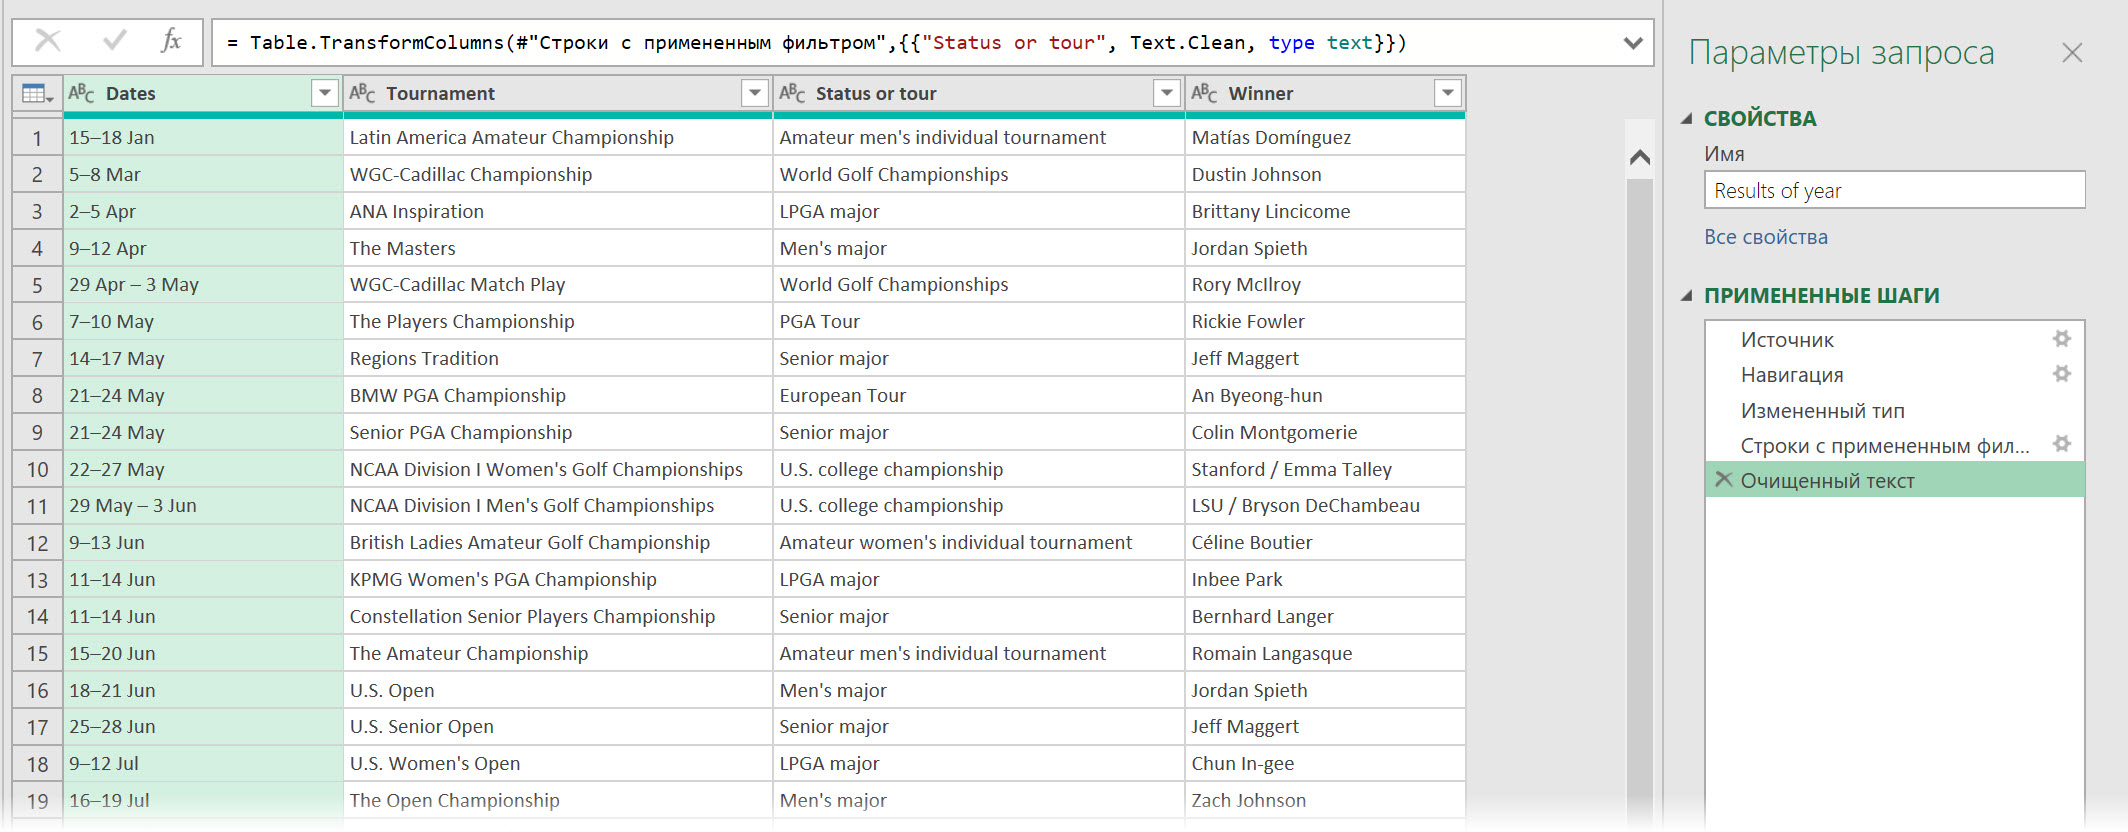Click the fx function icon
The image size is (2128, 832).
(x=171, y=41)
